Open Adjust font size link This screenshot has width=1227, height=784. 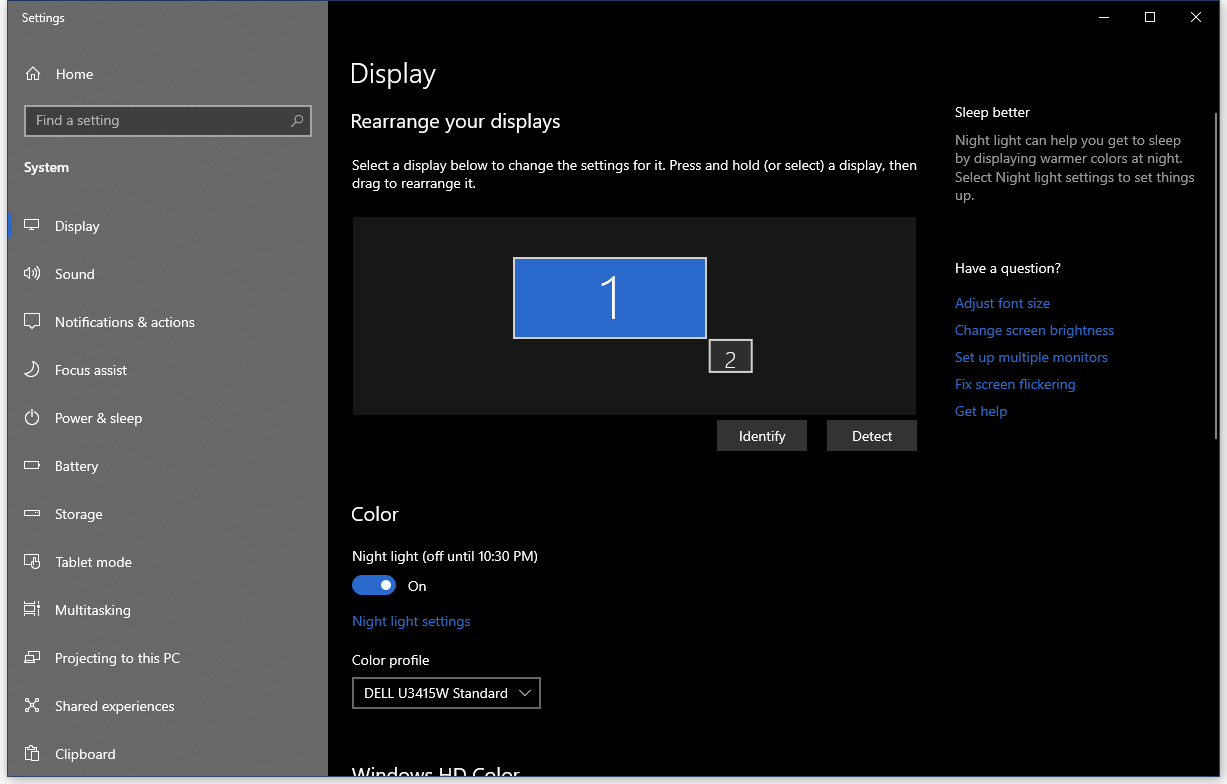tap(1002, 303)
